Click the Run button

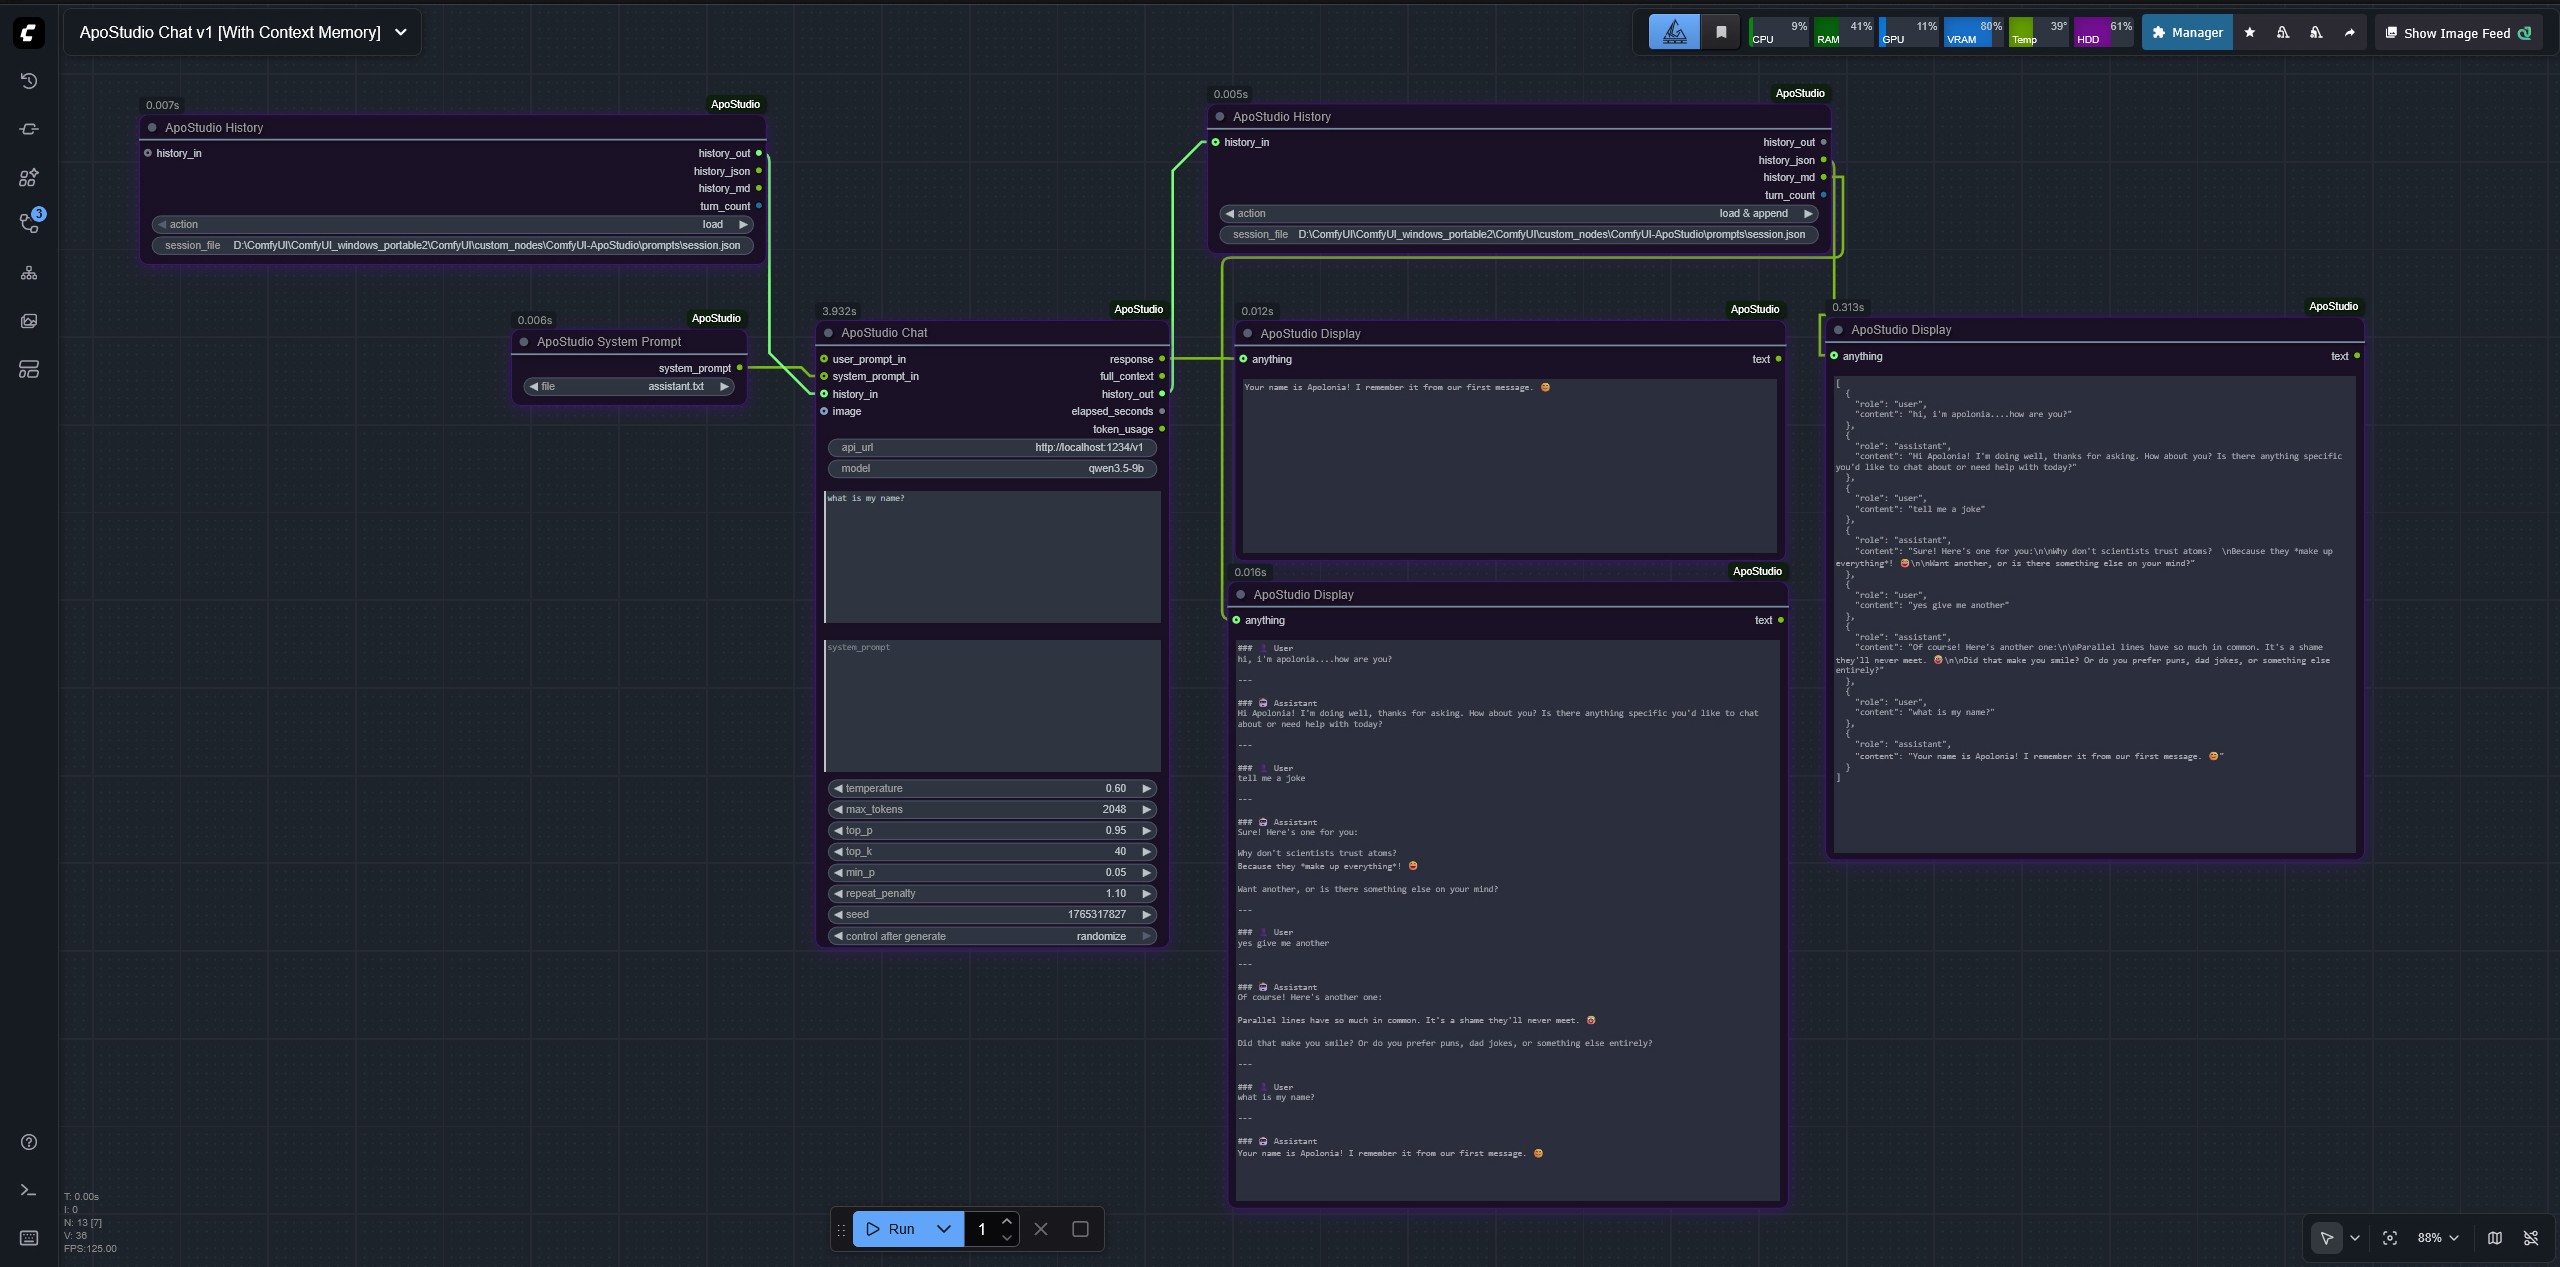(x=890, y=1229)
